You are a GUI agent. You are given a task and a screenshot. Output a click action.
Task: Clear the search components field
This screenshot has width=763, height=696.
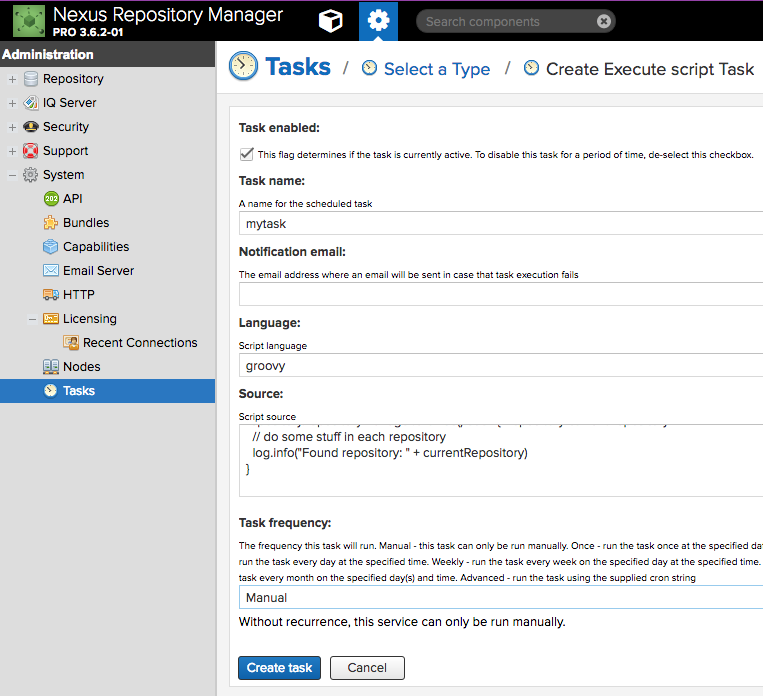tap(603, 21)
